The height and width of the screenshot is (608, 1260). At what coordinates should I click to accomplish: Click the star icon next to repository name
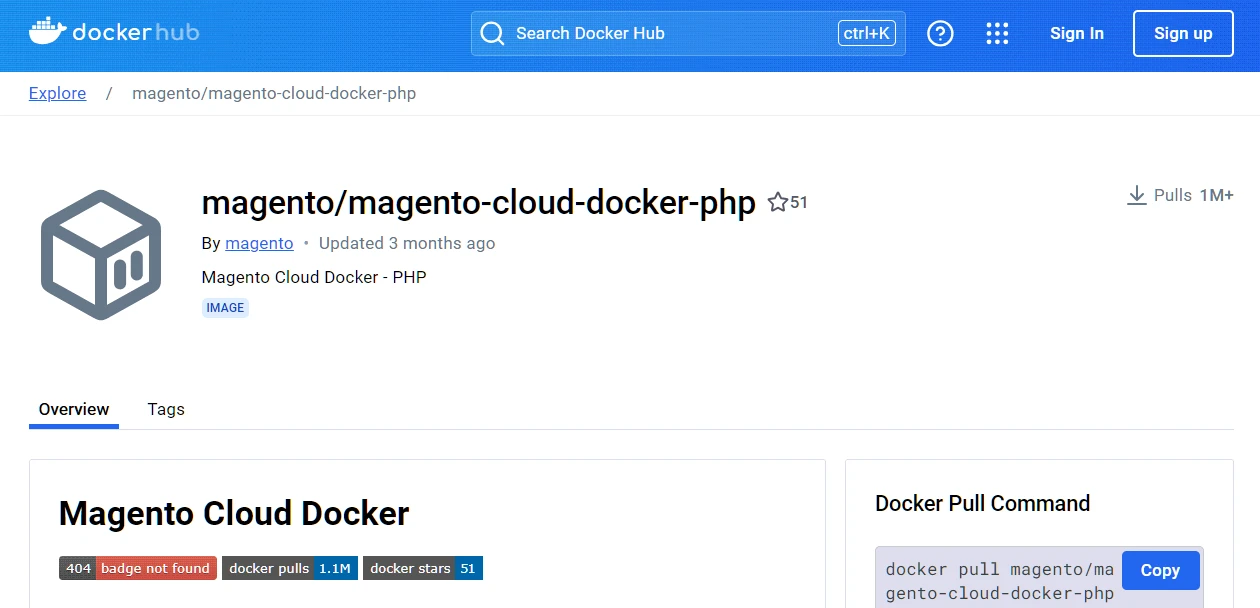[x=778, y=203]
